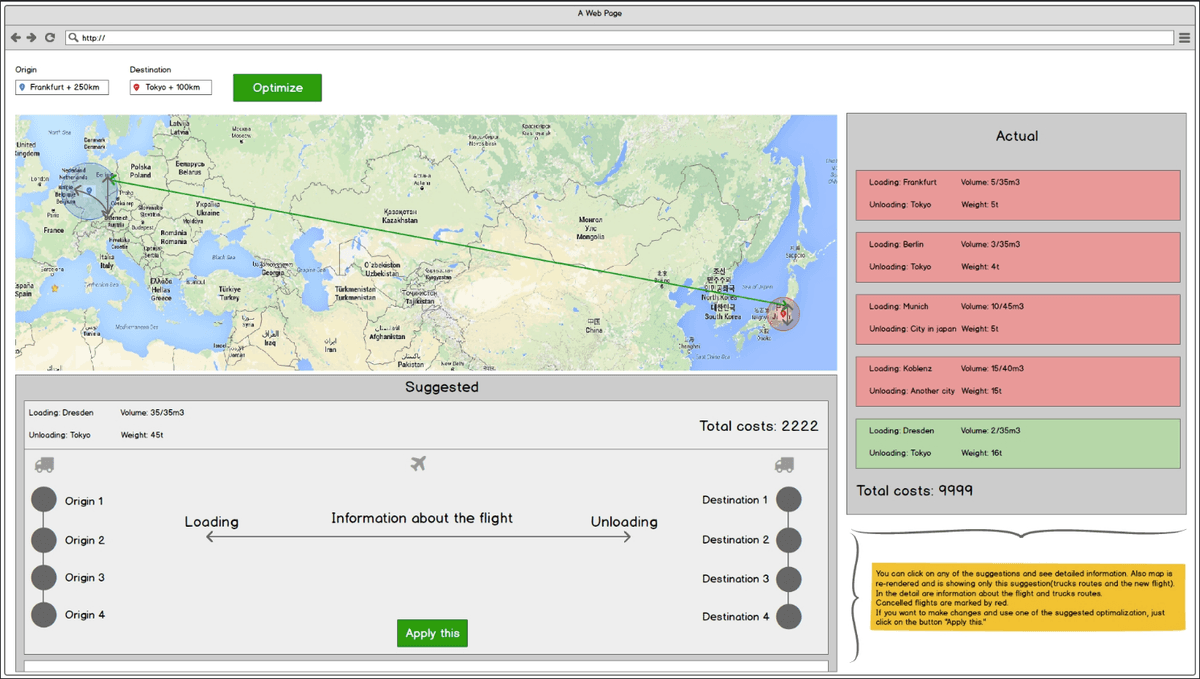Click the airplane icon in Suggested panel
The image size is (1200, 679).
418,464
